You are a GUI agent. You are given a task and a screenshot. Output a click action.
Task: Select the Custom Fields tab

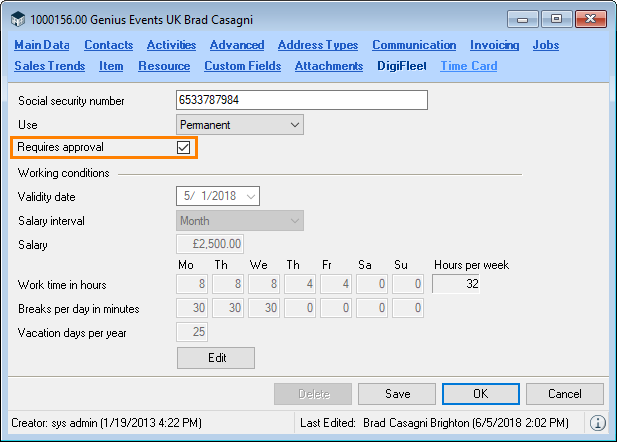coord(242,66)
